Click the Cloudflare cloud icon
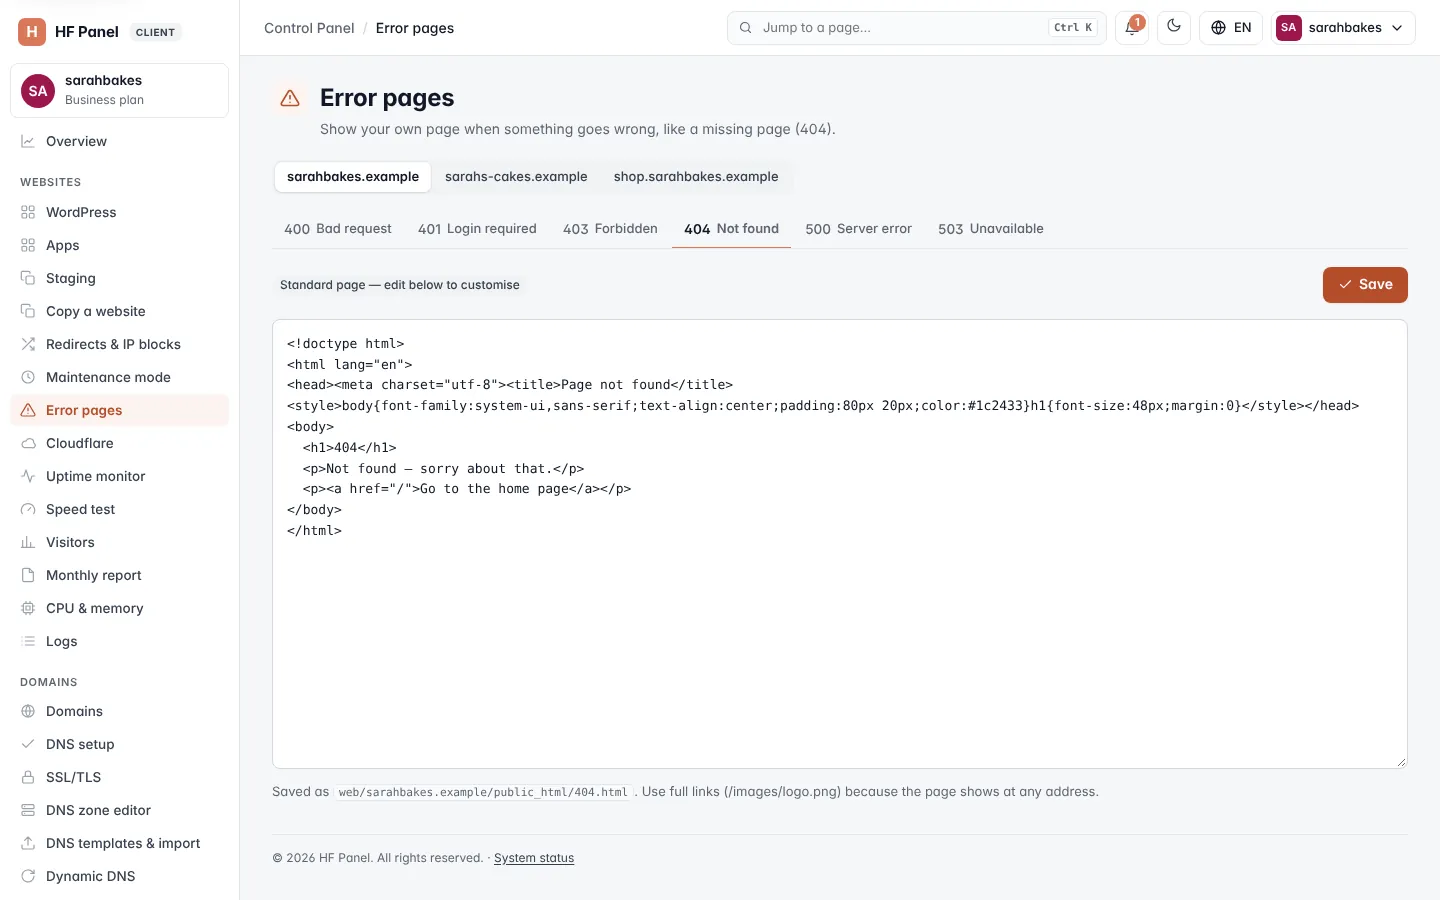This screenshot has height=900, width=1440. click(x=28, y=443)
